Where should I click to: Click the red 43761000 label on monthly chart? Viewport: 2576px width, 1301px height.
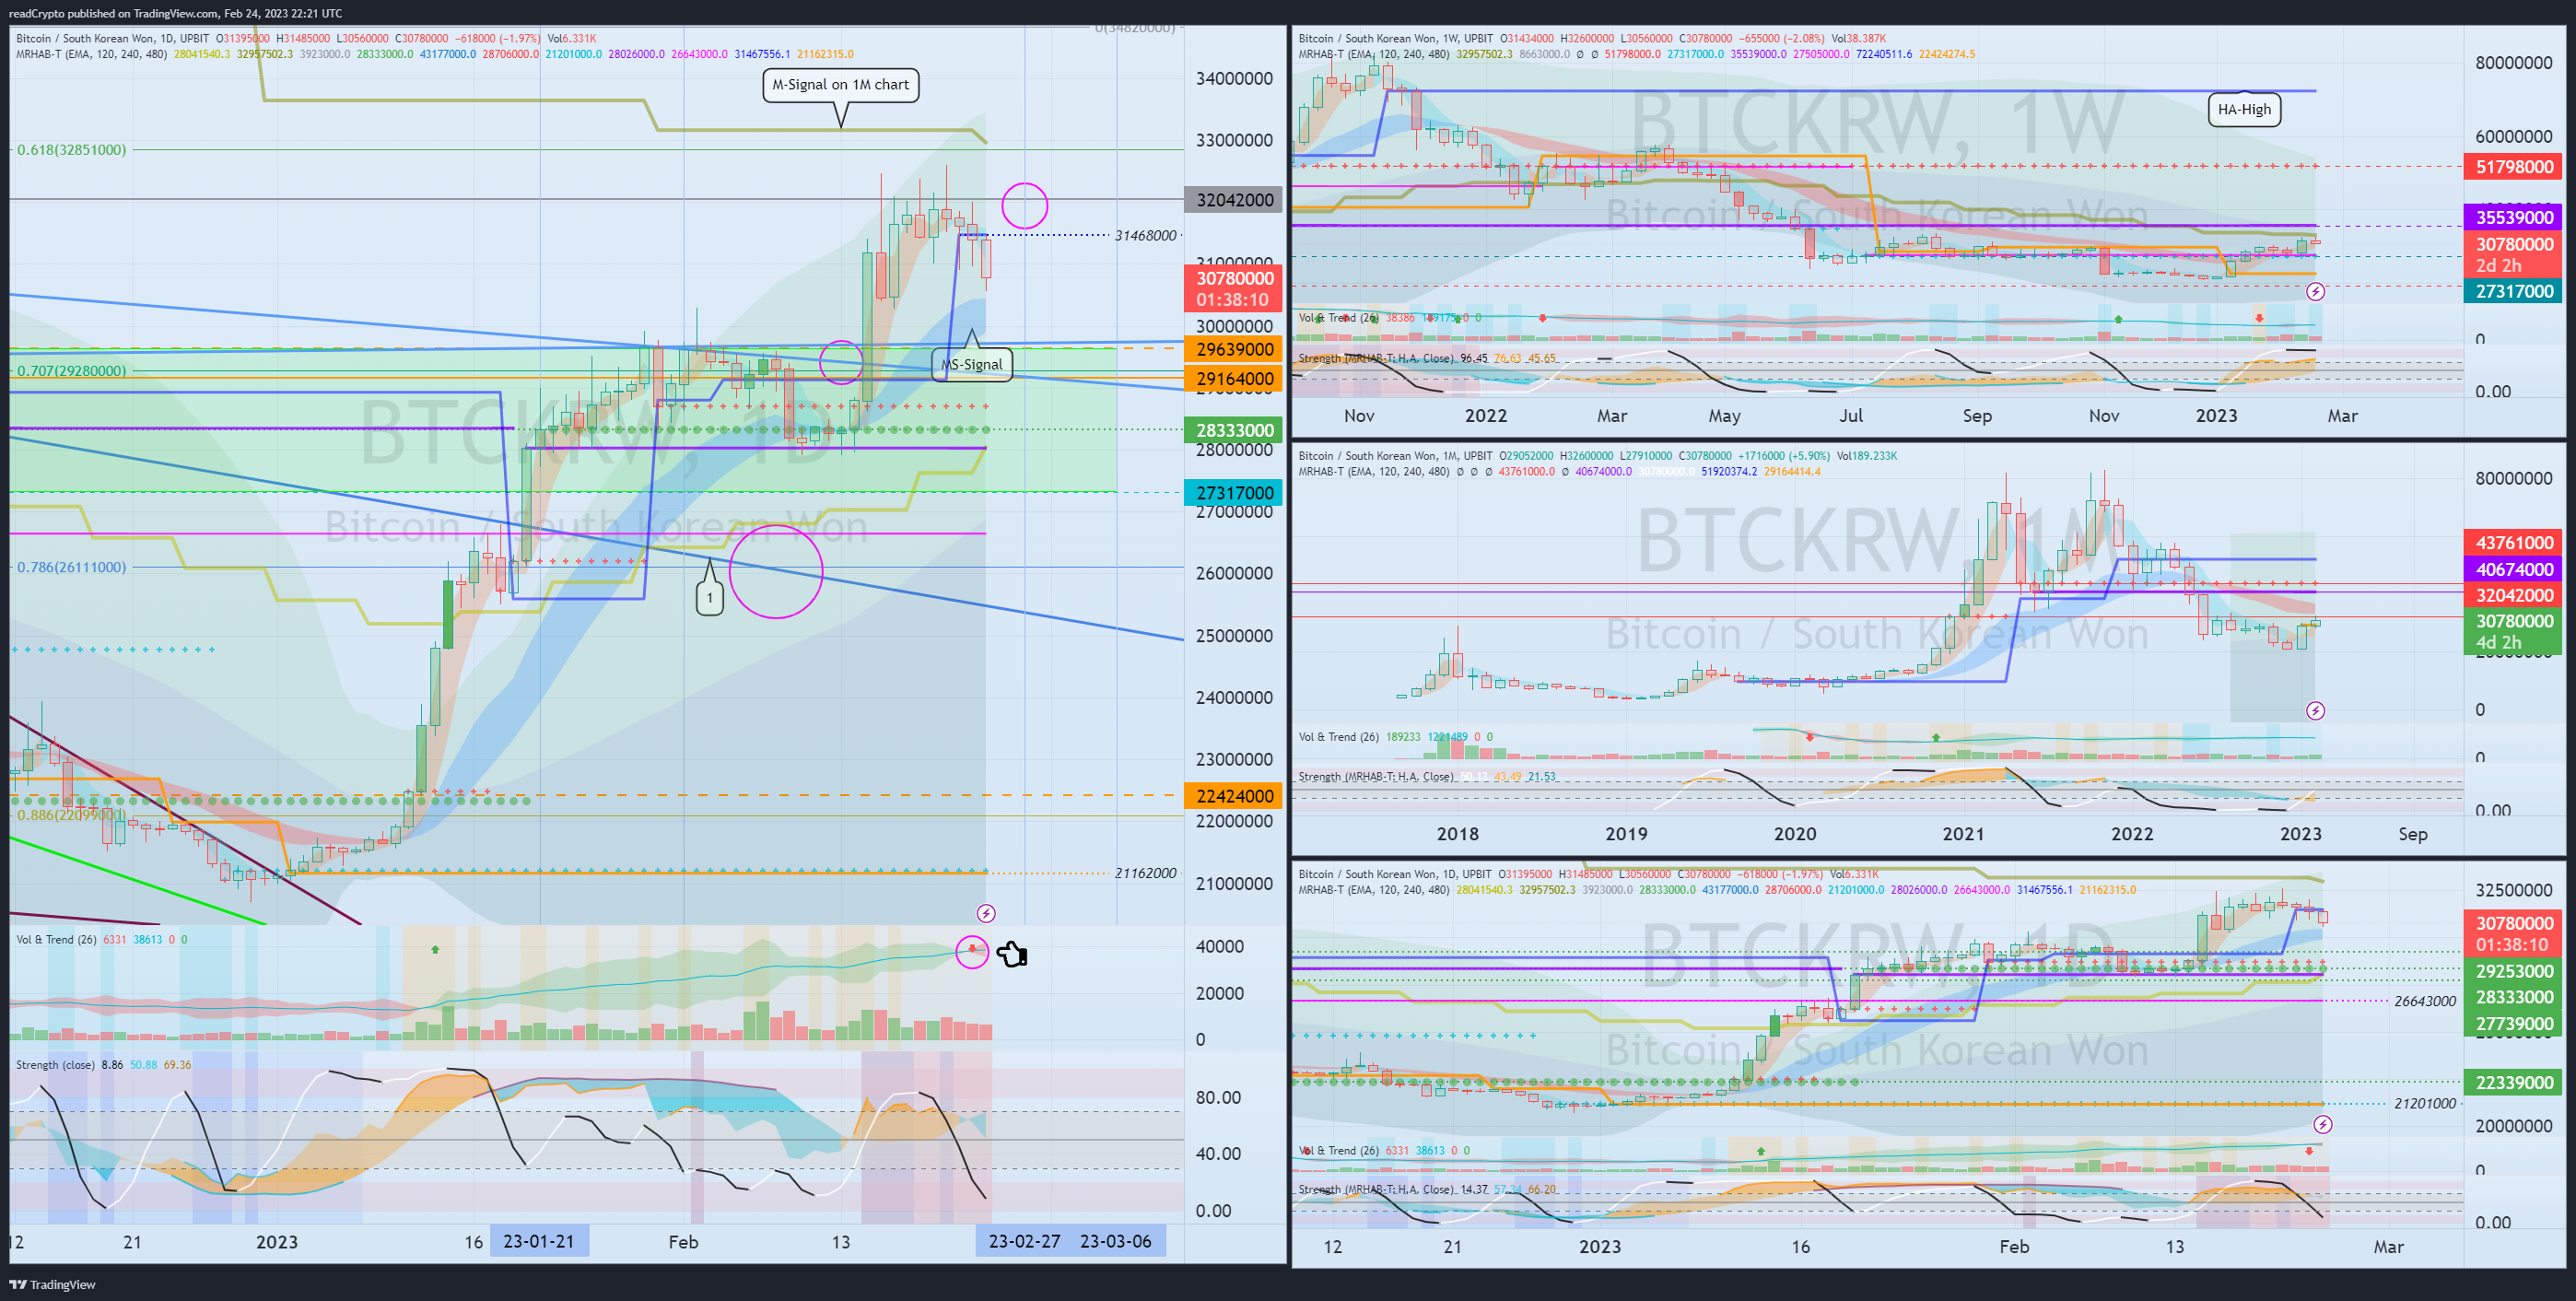[x=2515, y=542]
